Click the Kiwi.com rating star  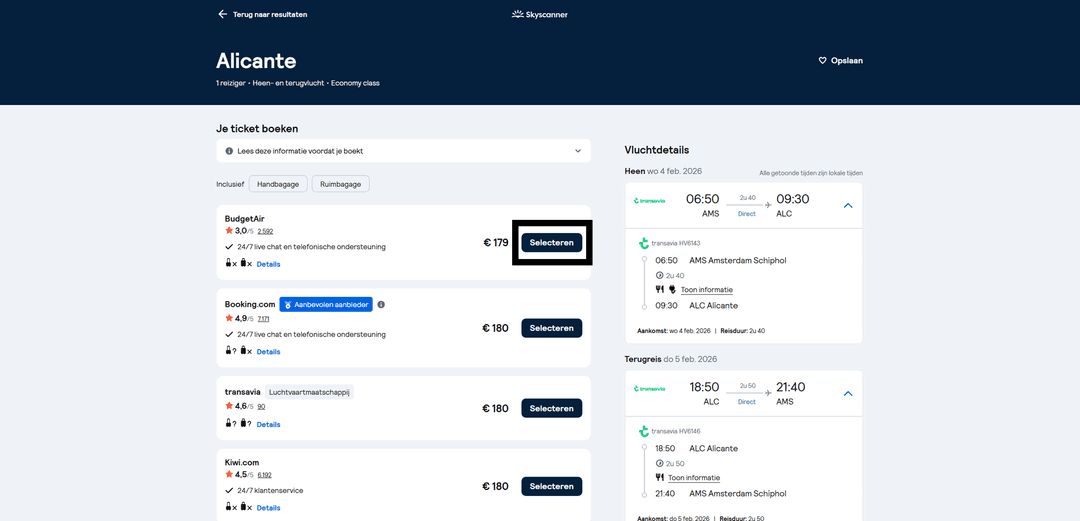(x=229, y=474)
